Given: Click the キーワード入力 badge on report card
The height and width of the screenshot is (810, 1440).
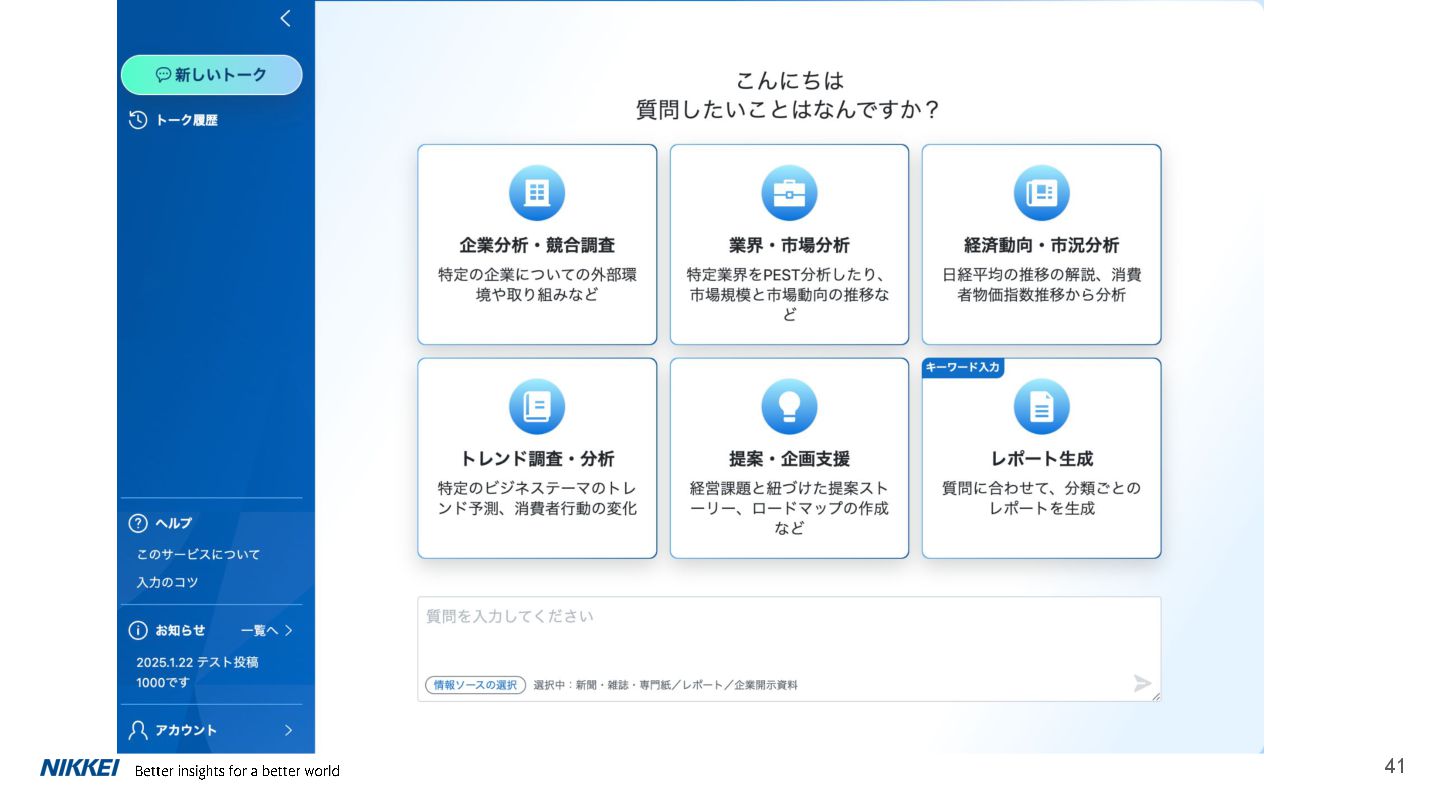Looking at the screenshot, I should [x=962, y=368].
